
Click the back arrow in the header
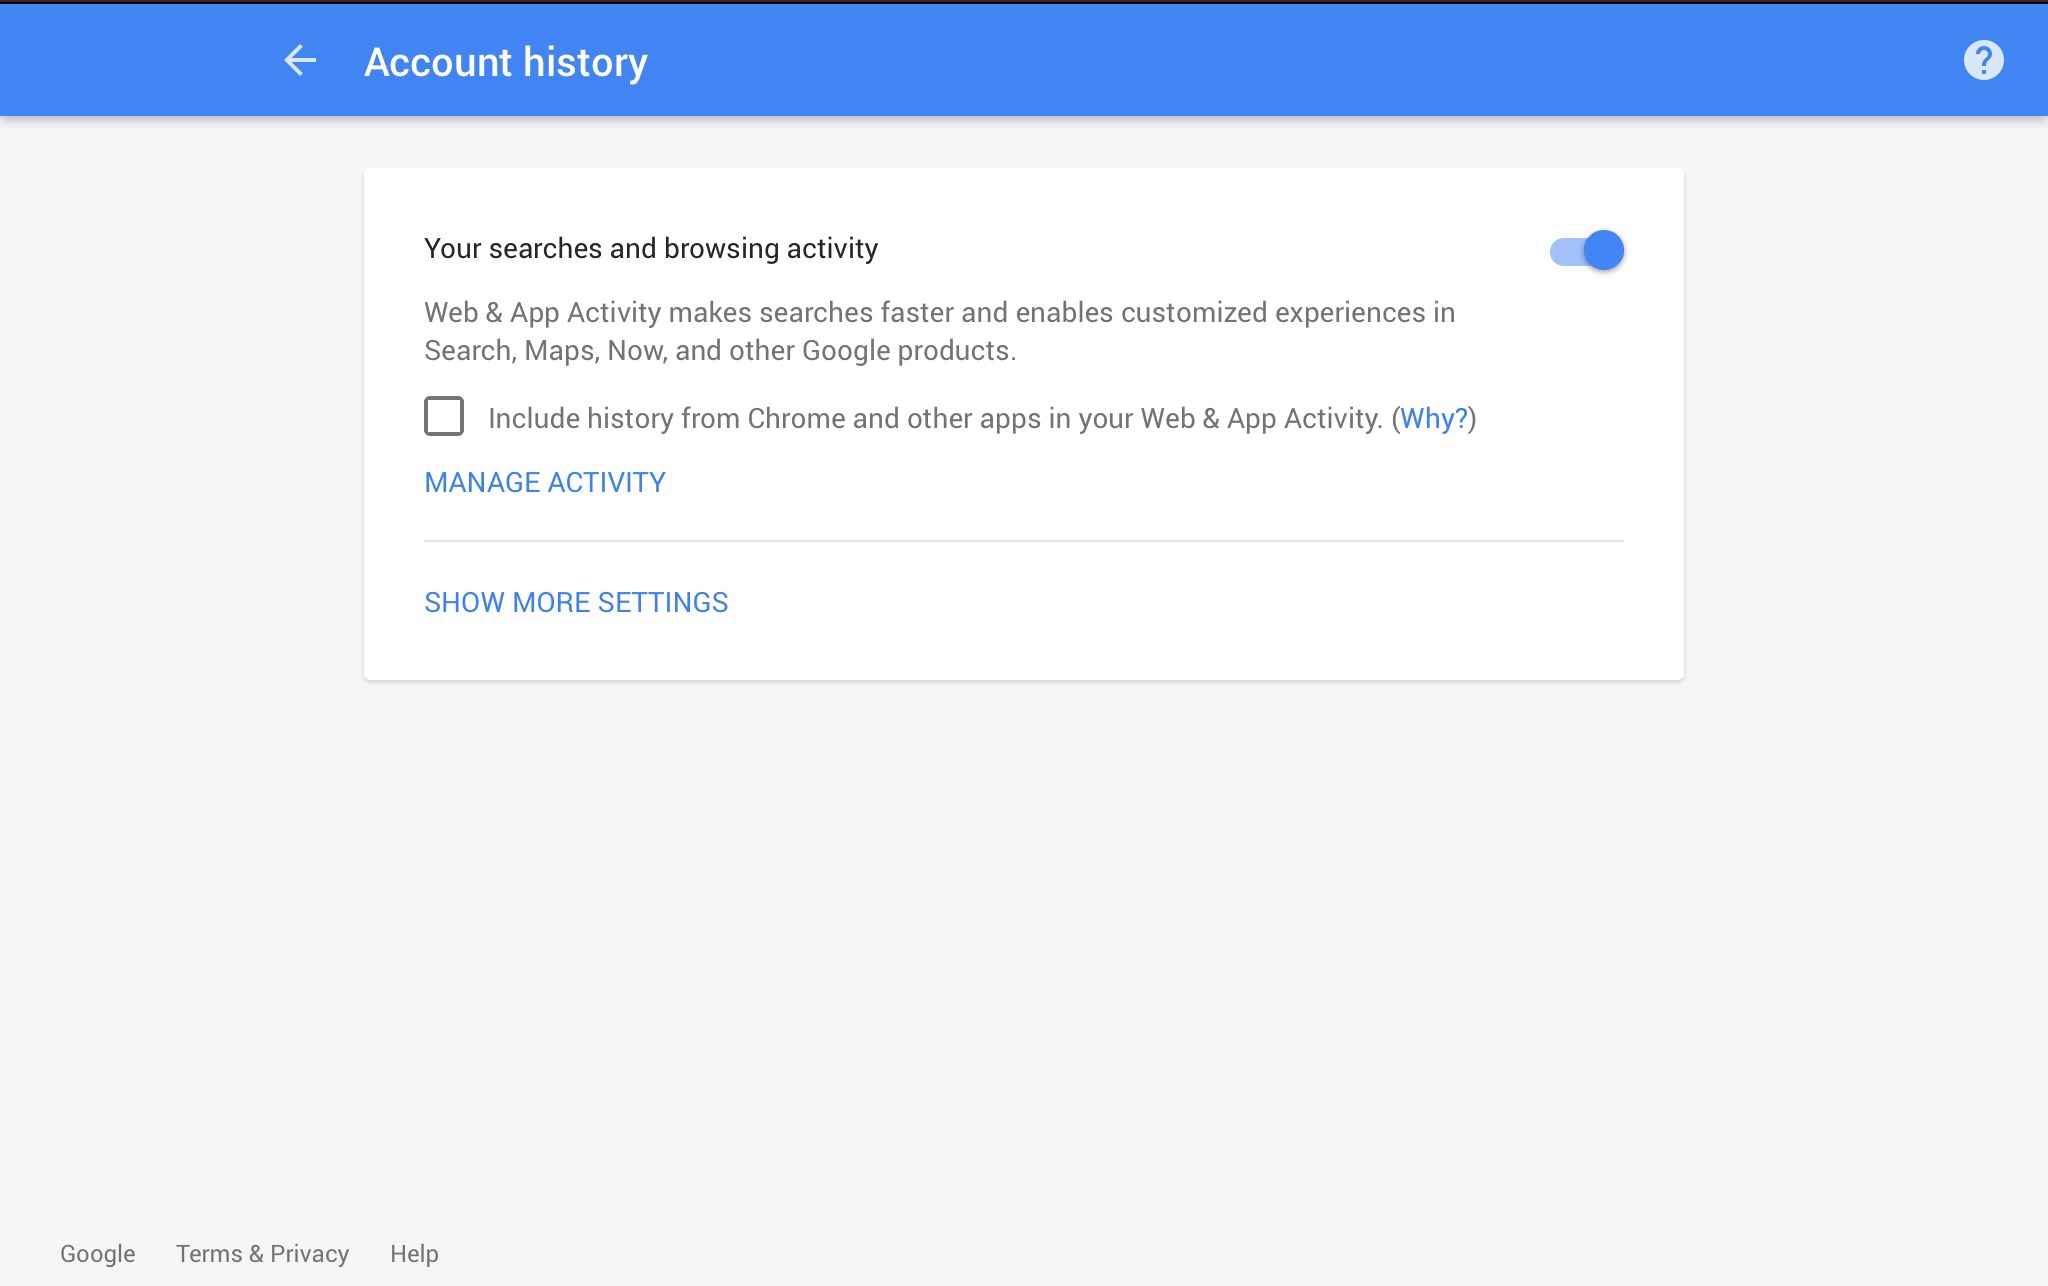[x=300, y=61]
